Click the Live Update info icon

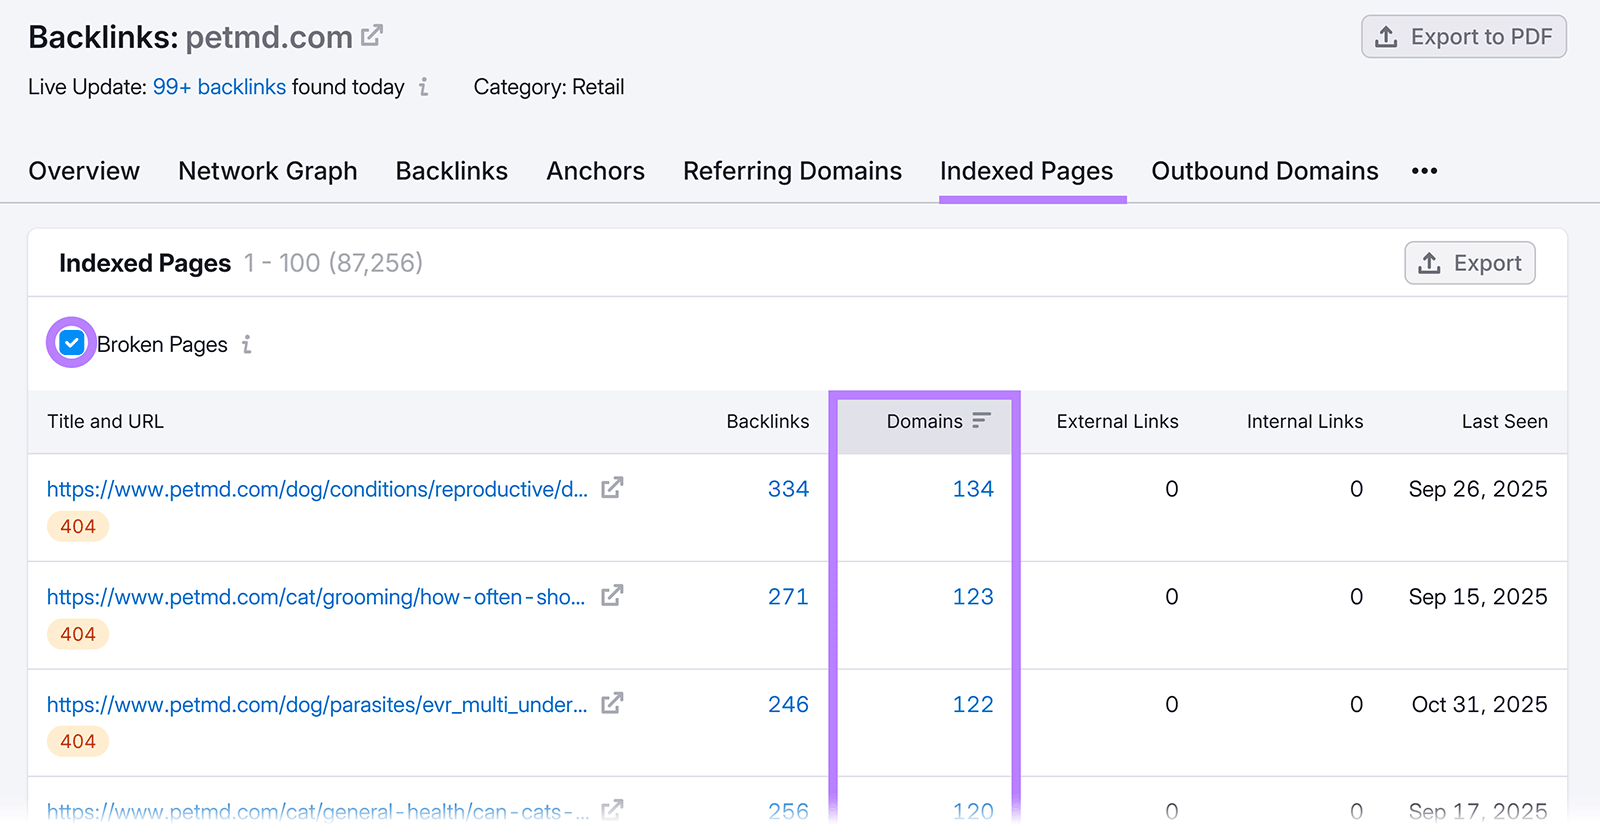pos(424,87)
